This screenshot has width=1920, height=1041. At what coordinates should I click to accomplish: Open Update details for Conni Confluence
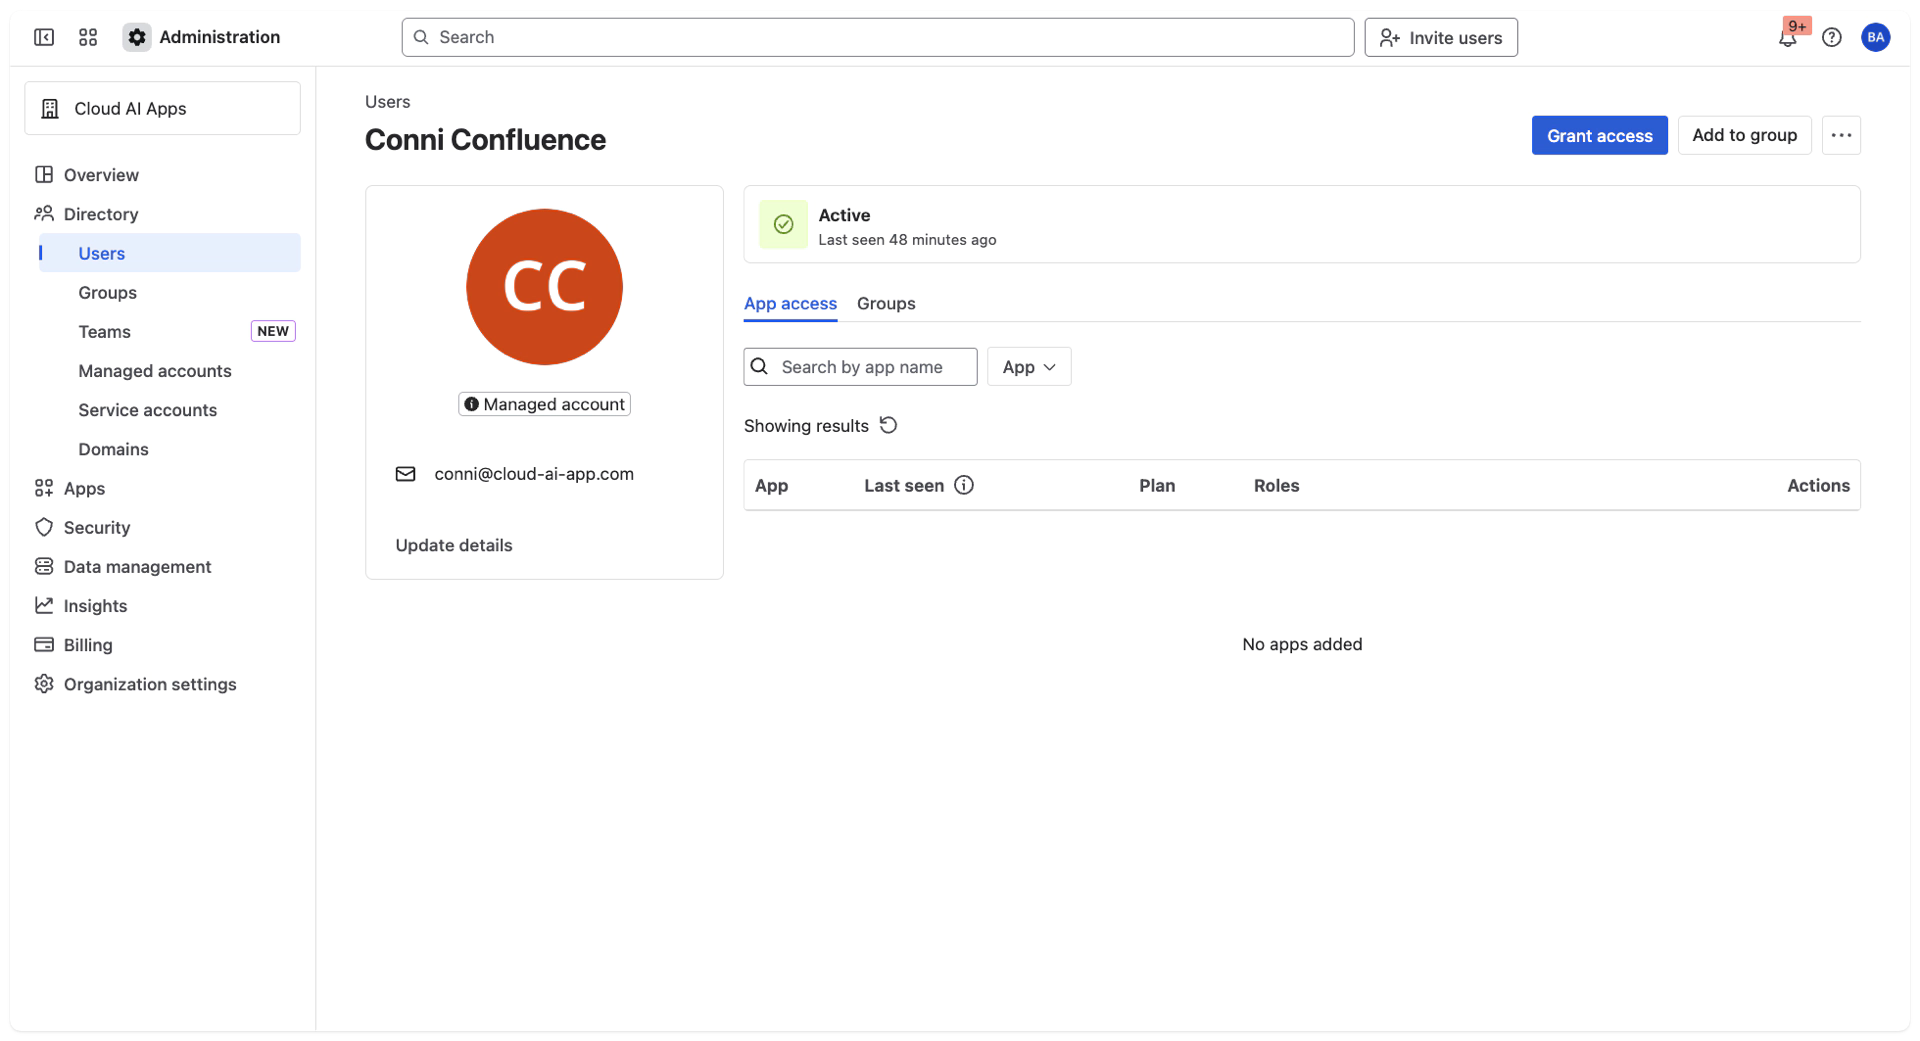click(453, 545)
